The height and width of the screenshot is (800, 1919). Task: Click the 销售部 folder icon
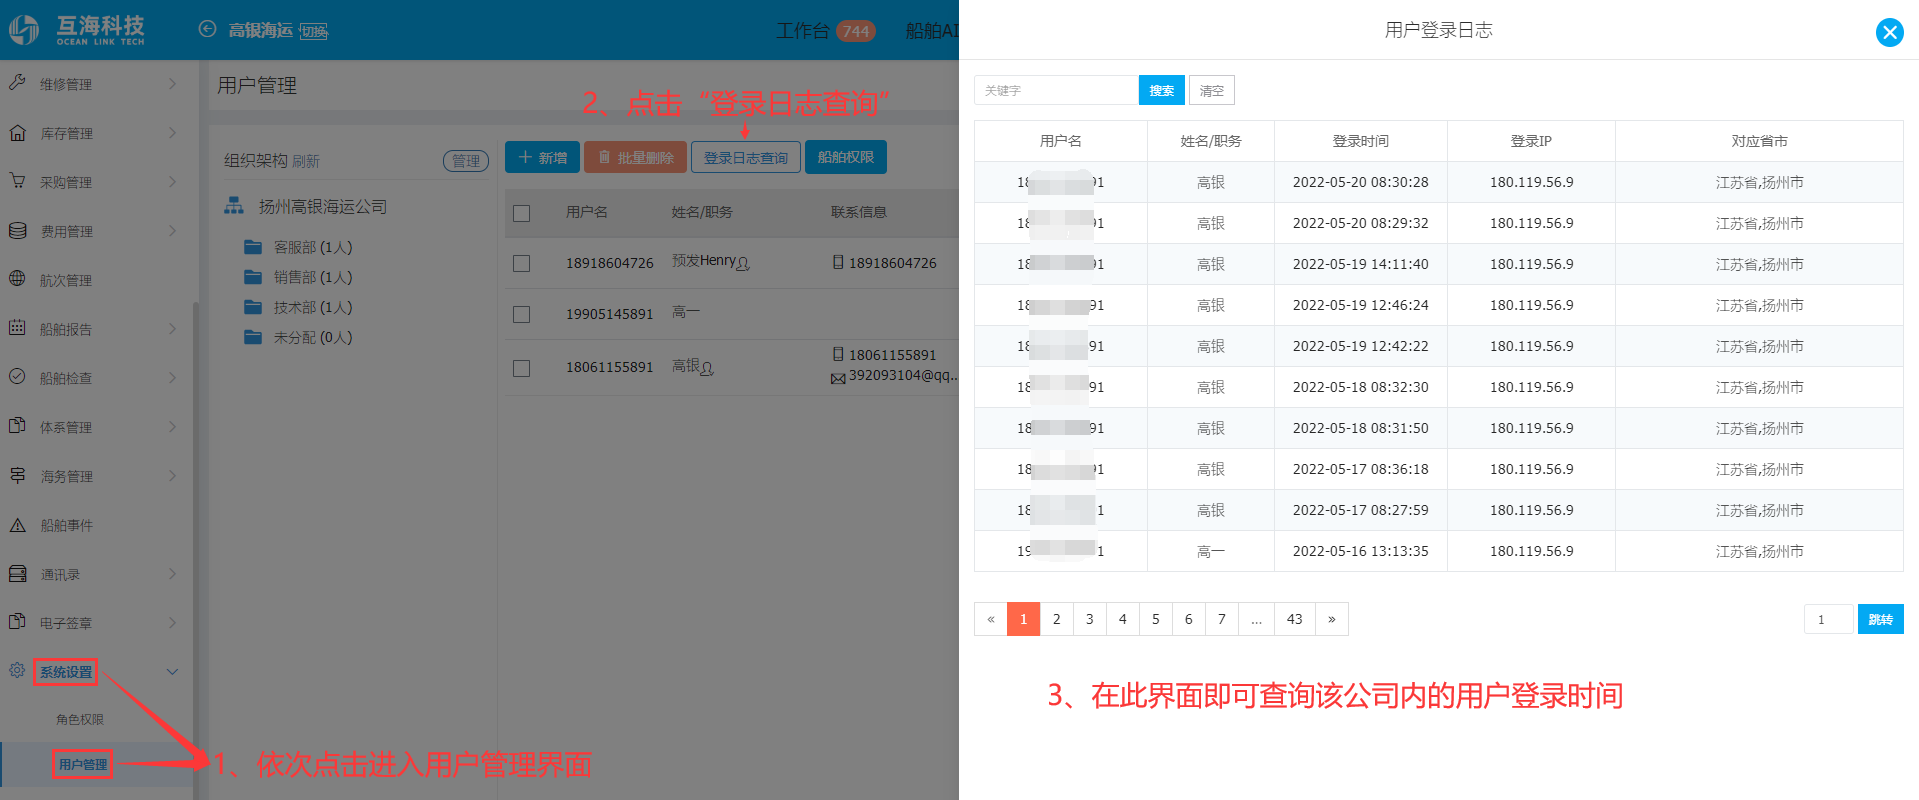point(253,277)
